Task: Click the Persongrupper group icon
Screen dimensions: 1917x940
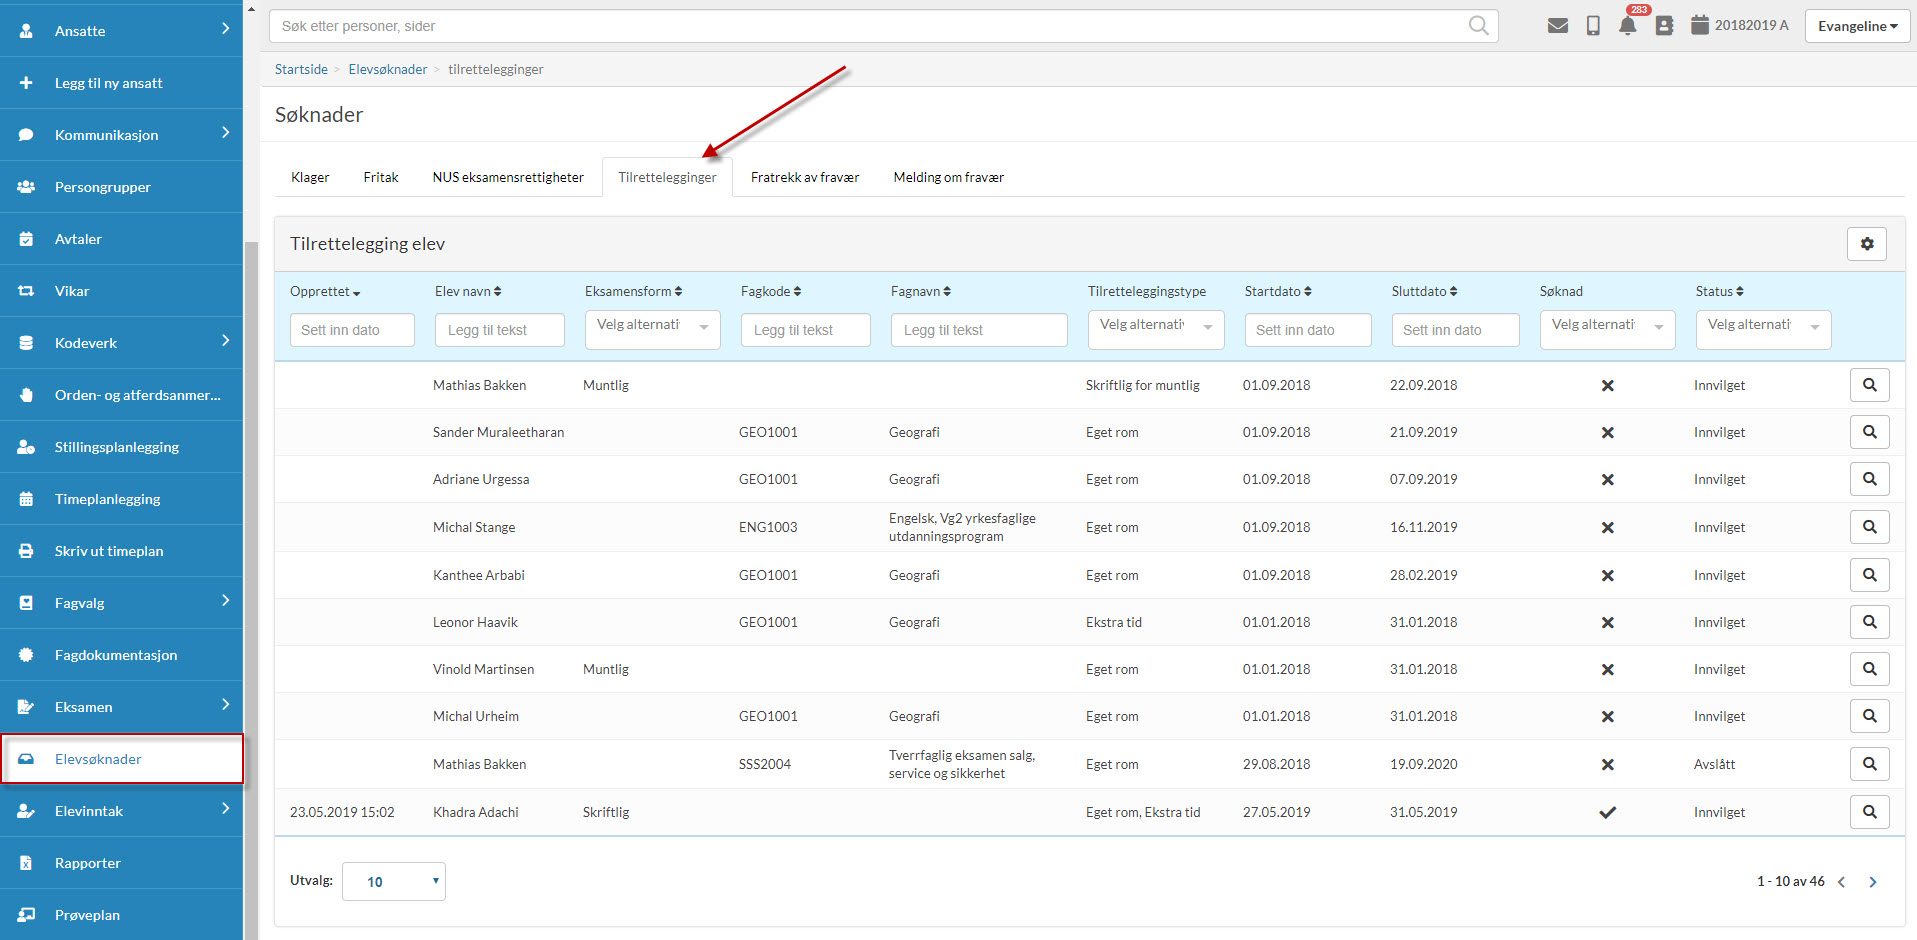Action: point(26,187)
